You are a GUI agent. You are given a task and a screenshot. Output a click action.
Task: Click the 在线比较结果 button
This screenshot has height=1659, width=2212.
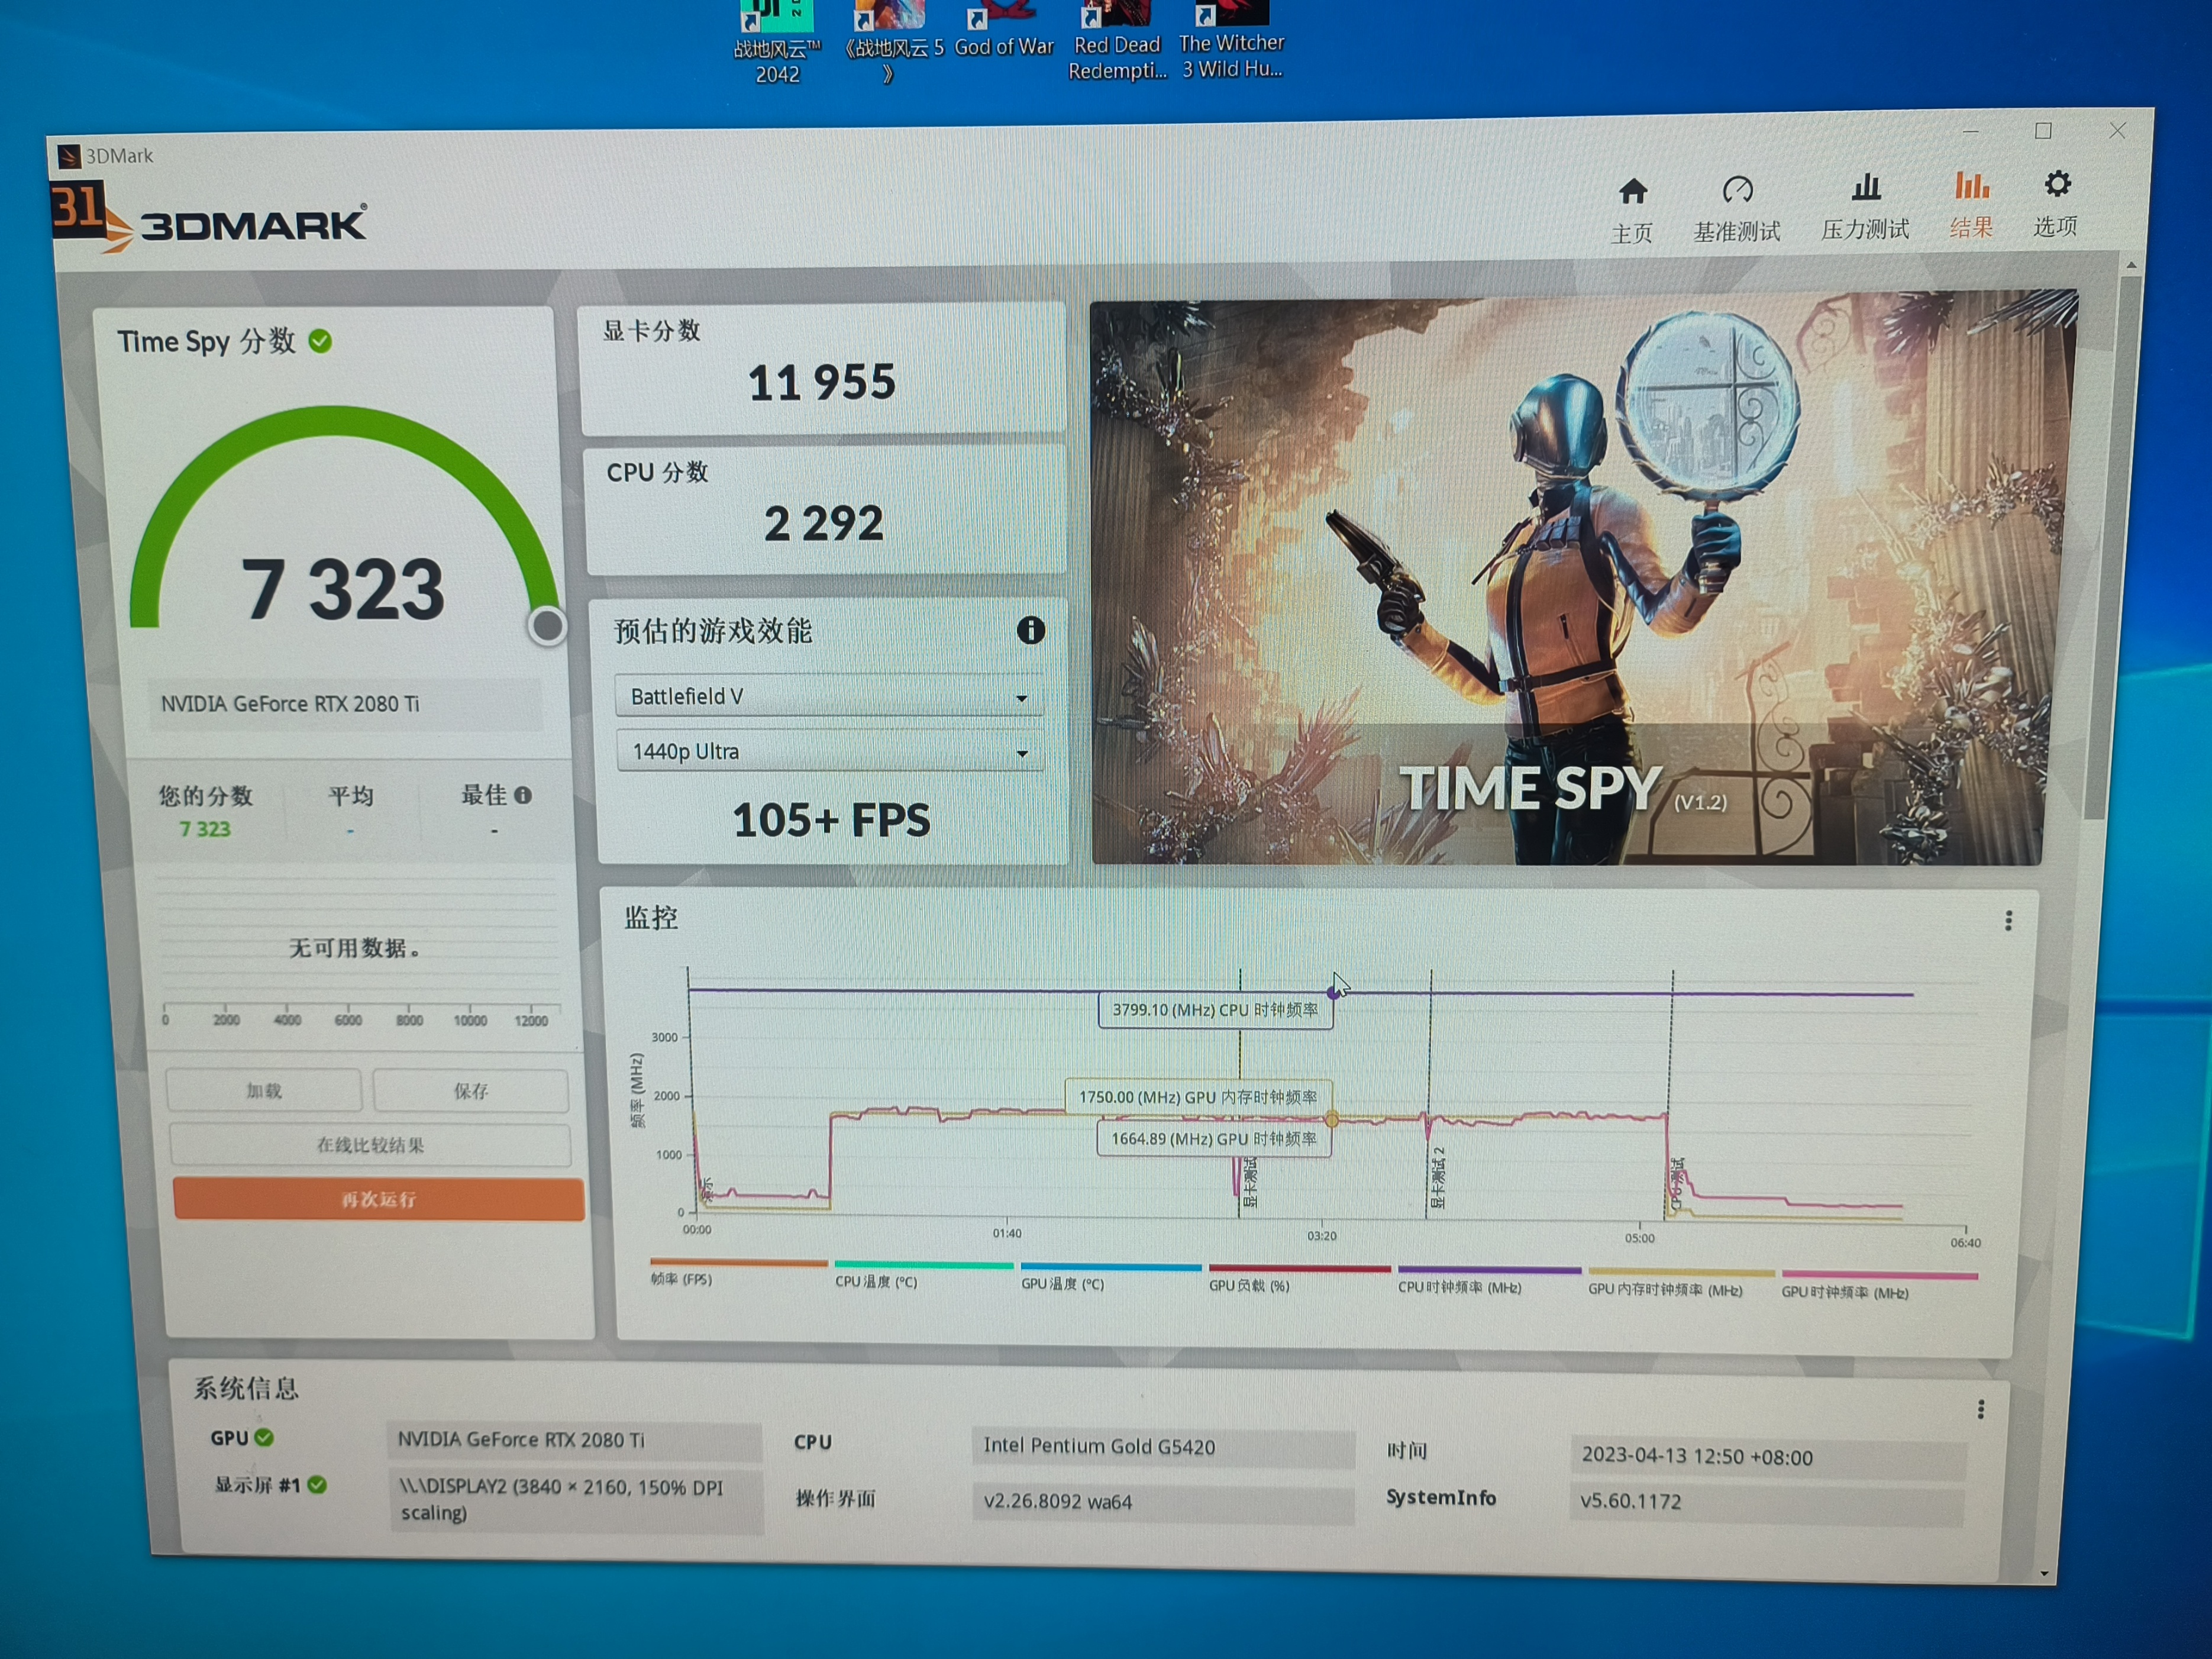coord(370,1145)
